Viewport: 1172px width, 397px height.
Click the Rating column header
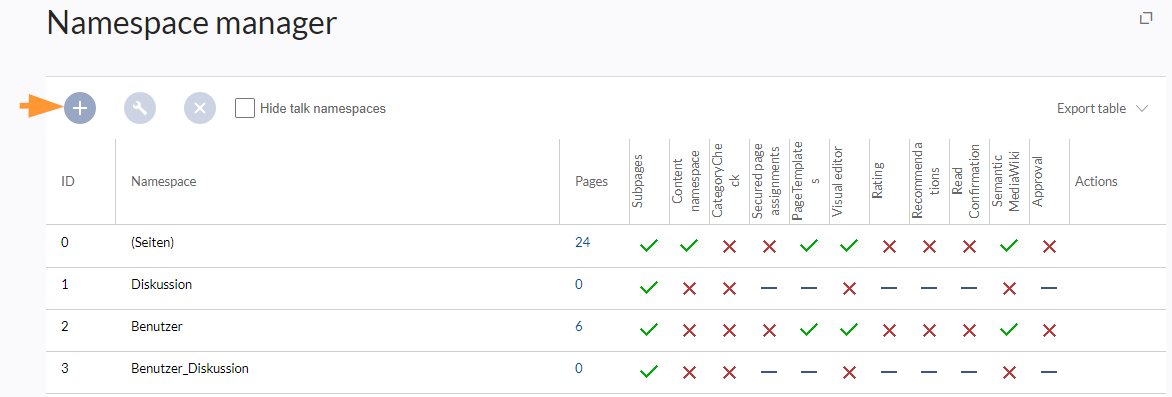coord(878,182)
